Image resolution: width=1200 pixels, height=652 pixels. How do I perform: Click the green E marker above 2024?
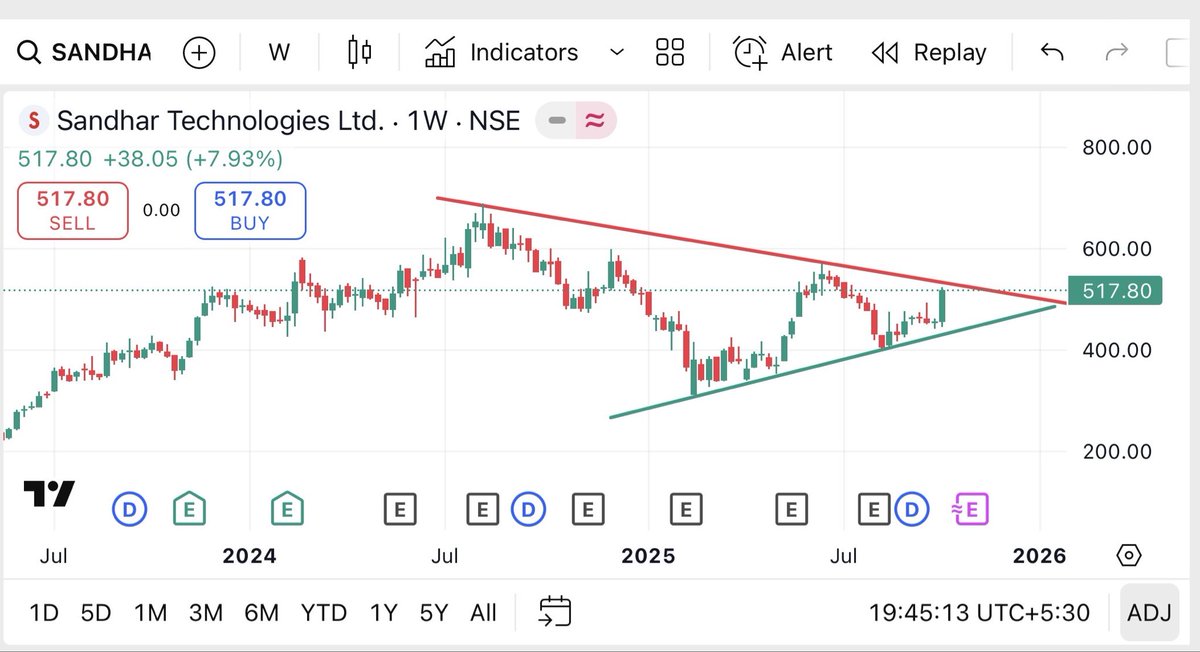click(288, 510)
